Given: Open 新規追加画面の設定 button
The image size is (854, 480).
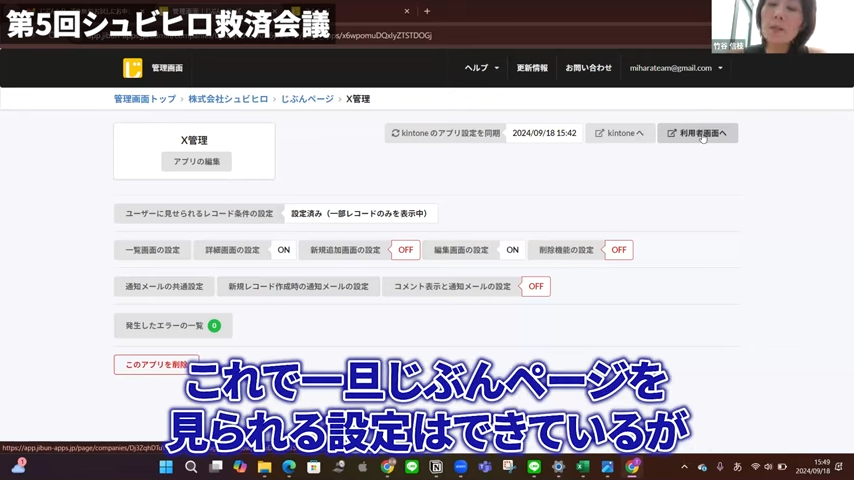Looking at the screenshot, I should (x=345, y=250).
